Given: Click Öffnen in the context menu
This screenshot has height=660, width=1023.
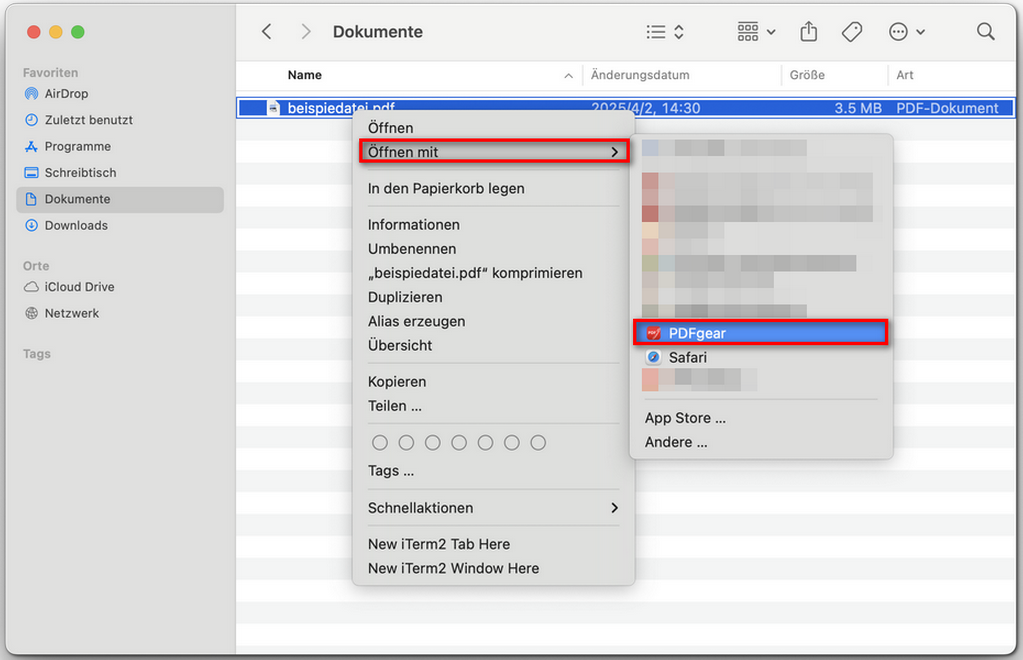Looking at the screenshot, I should coord(389,128).
